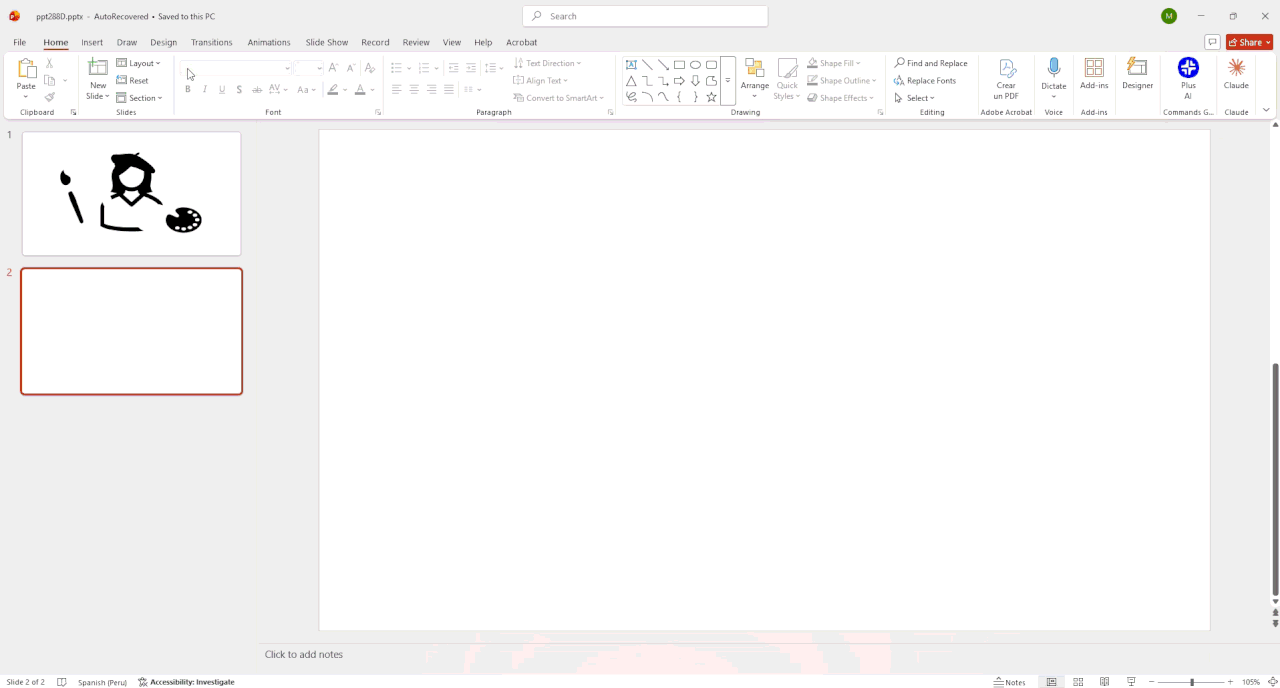The height and width of the screenshot is (688, 1280).
Task: Fit slide to current window icon
Action: click(1272, 682)
